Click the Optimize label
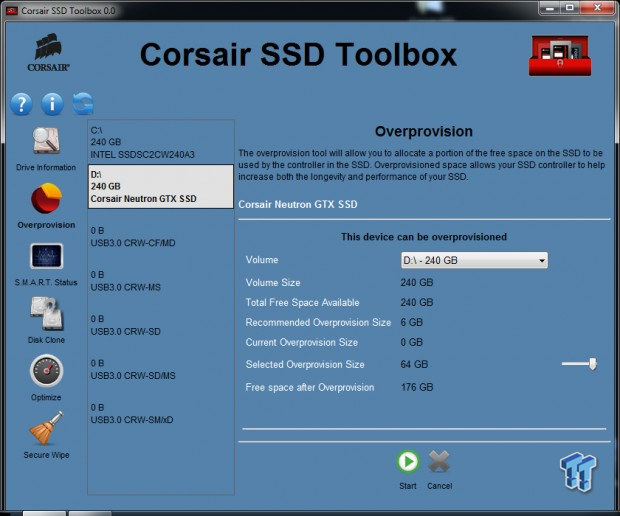620x516 pixels. pos(46,397)
